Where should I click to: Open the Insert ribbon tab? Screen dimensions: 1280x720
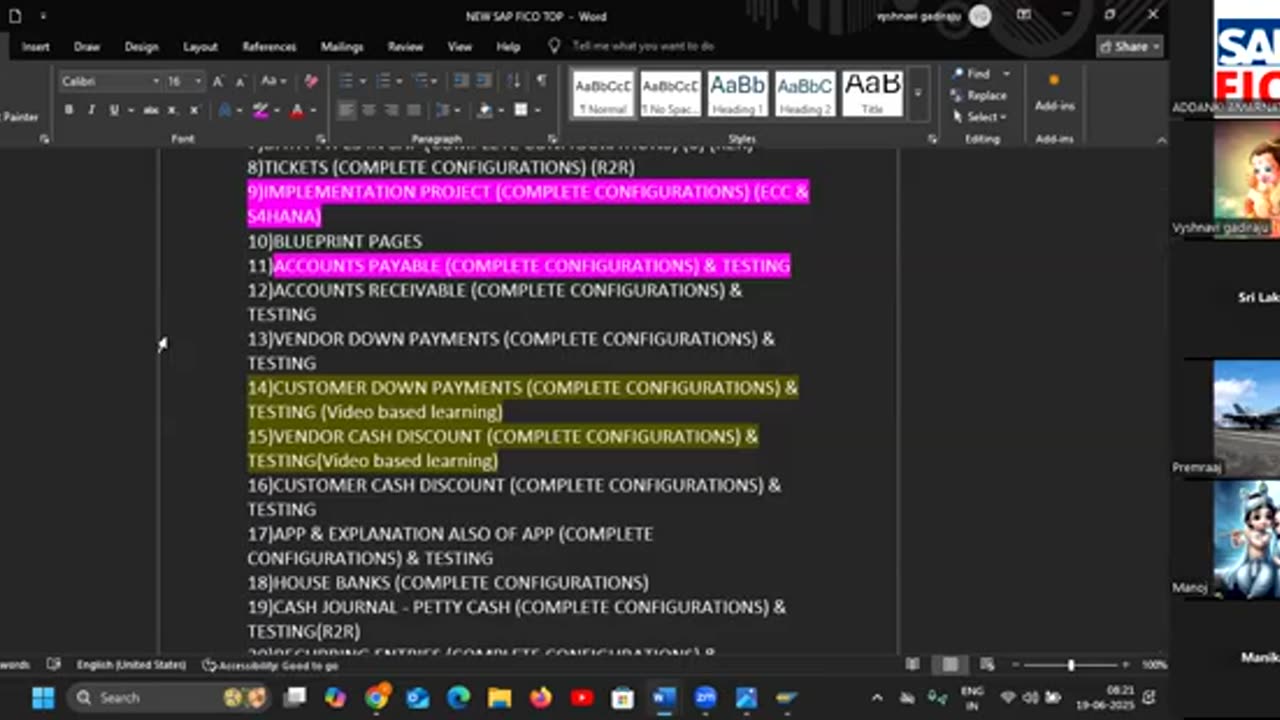pos(35,46)
